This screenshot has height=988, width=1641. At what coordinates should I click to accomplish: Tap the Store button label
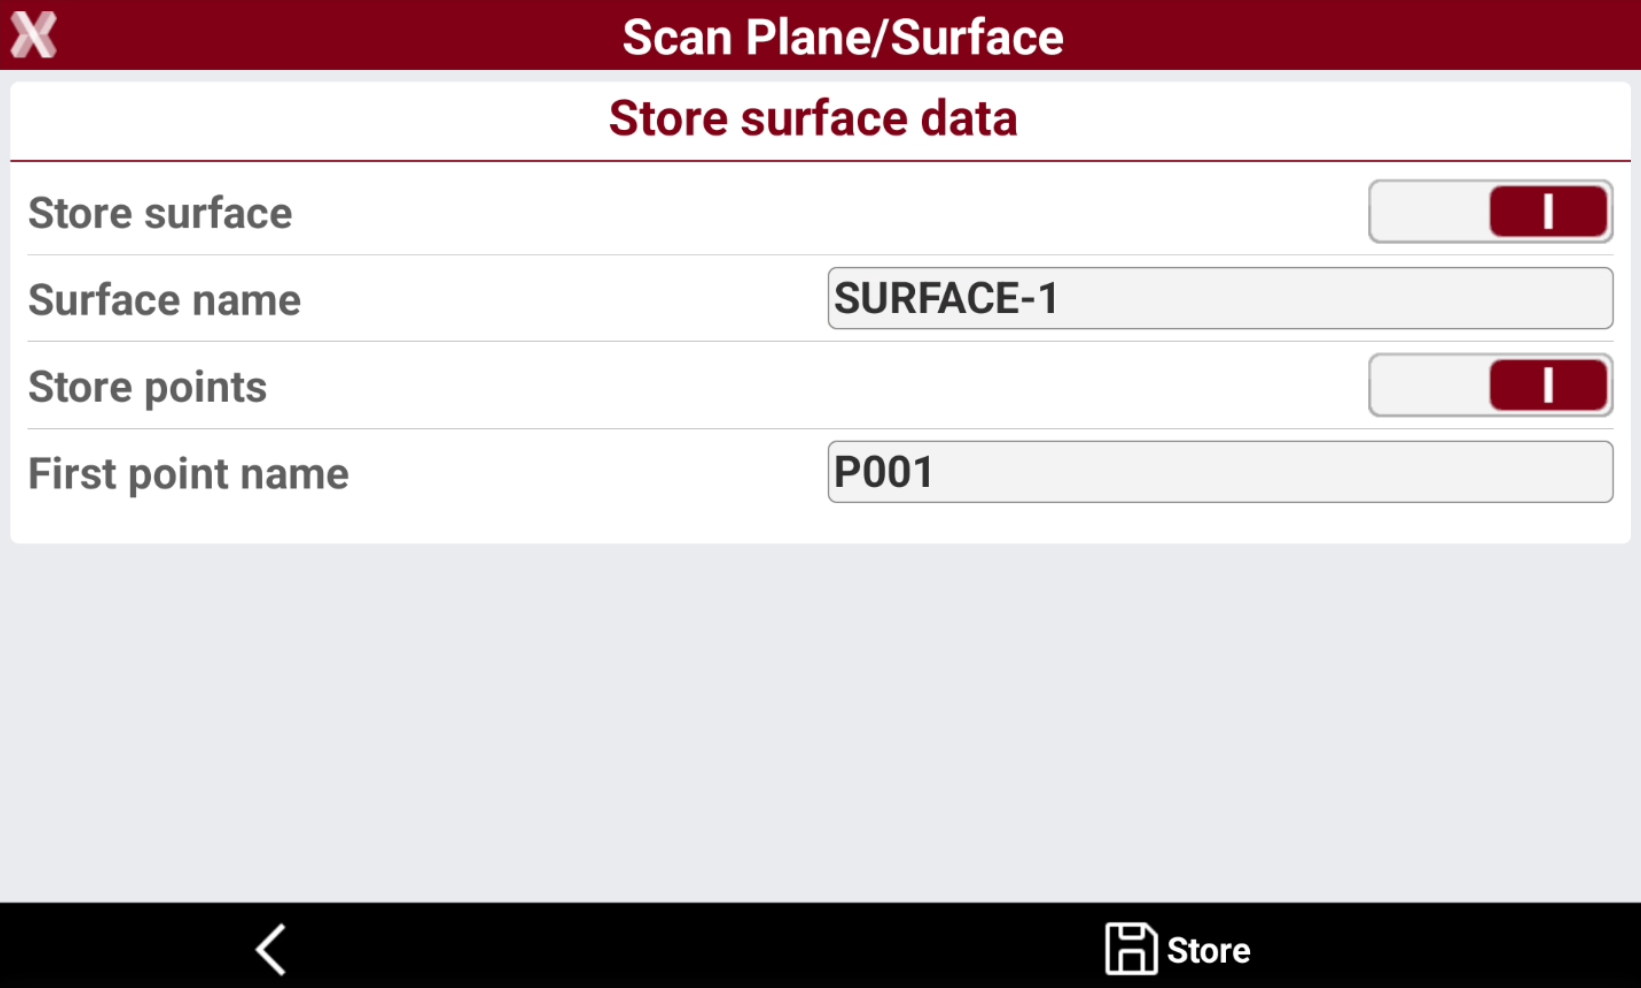click(1208, 950)
